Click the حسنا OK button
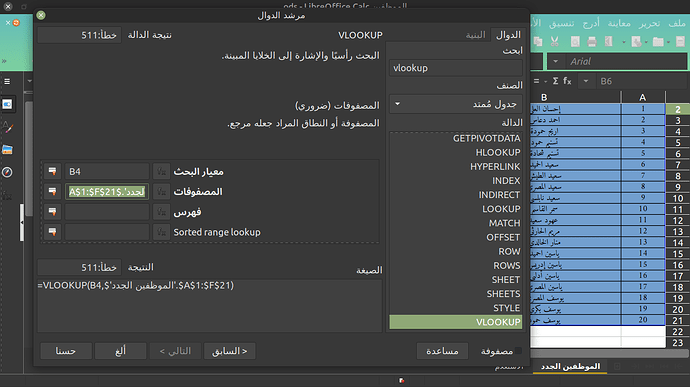The width and height of the screenshot is (690, 387). click(66, 351)
